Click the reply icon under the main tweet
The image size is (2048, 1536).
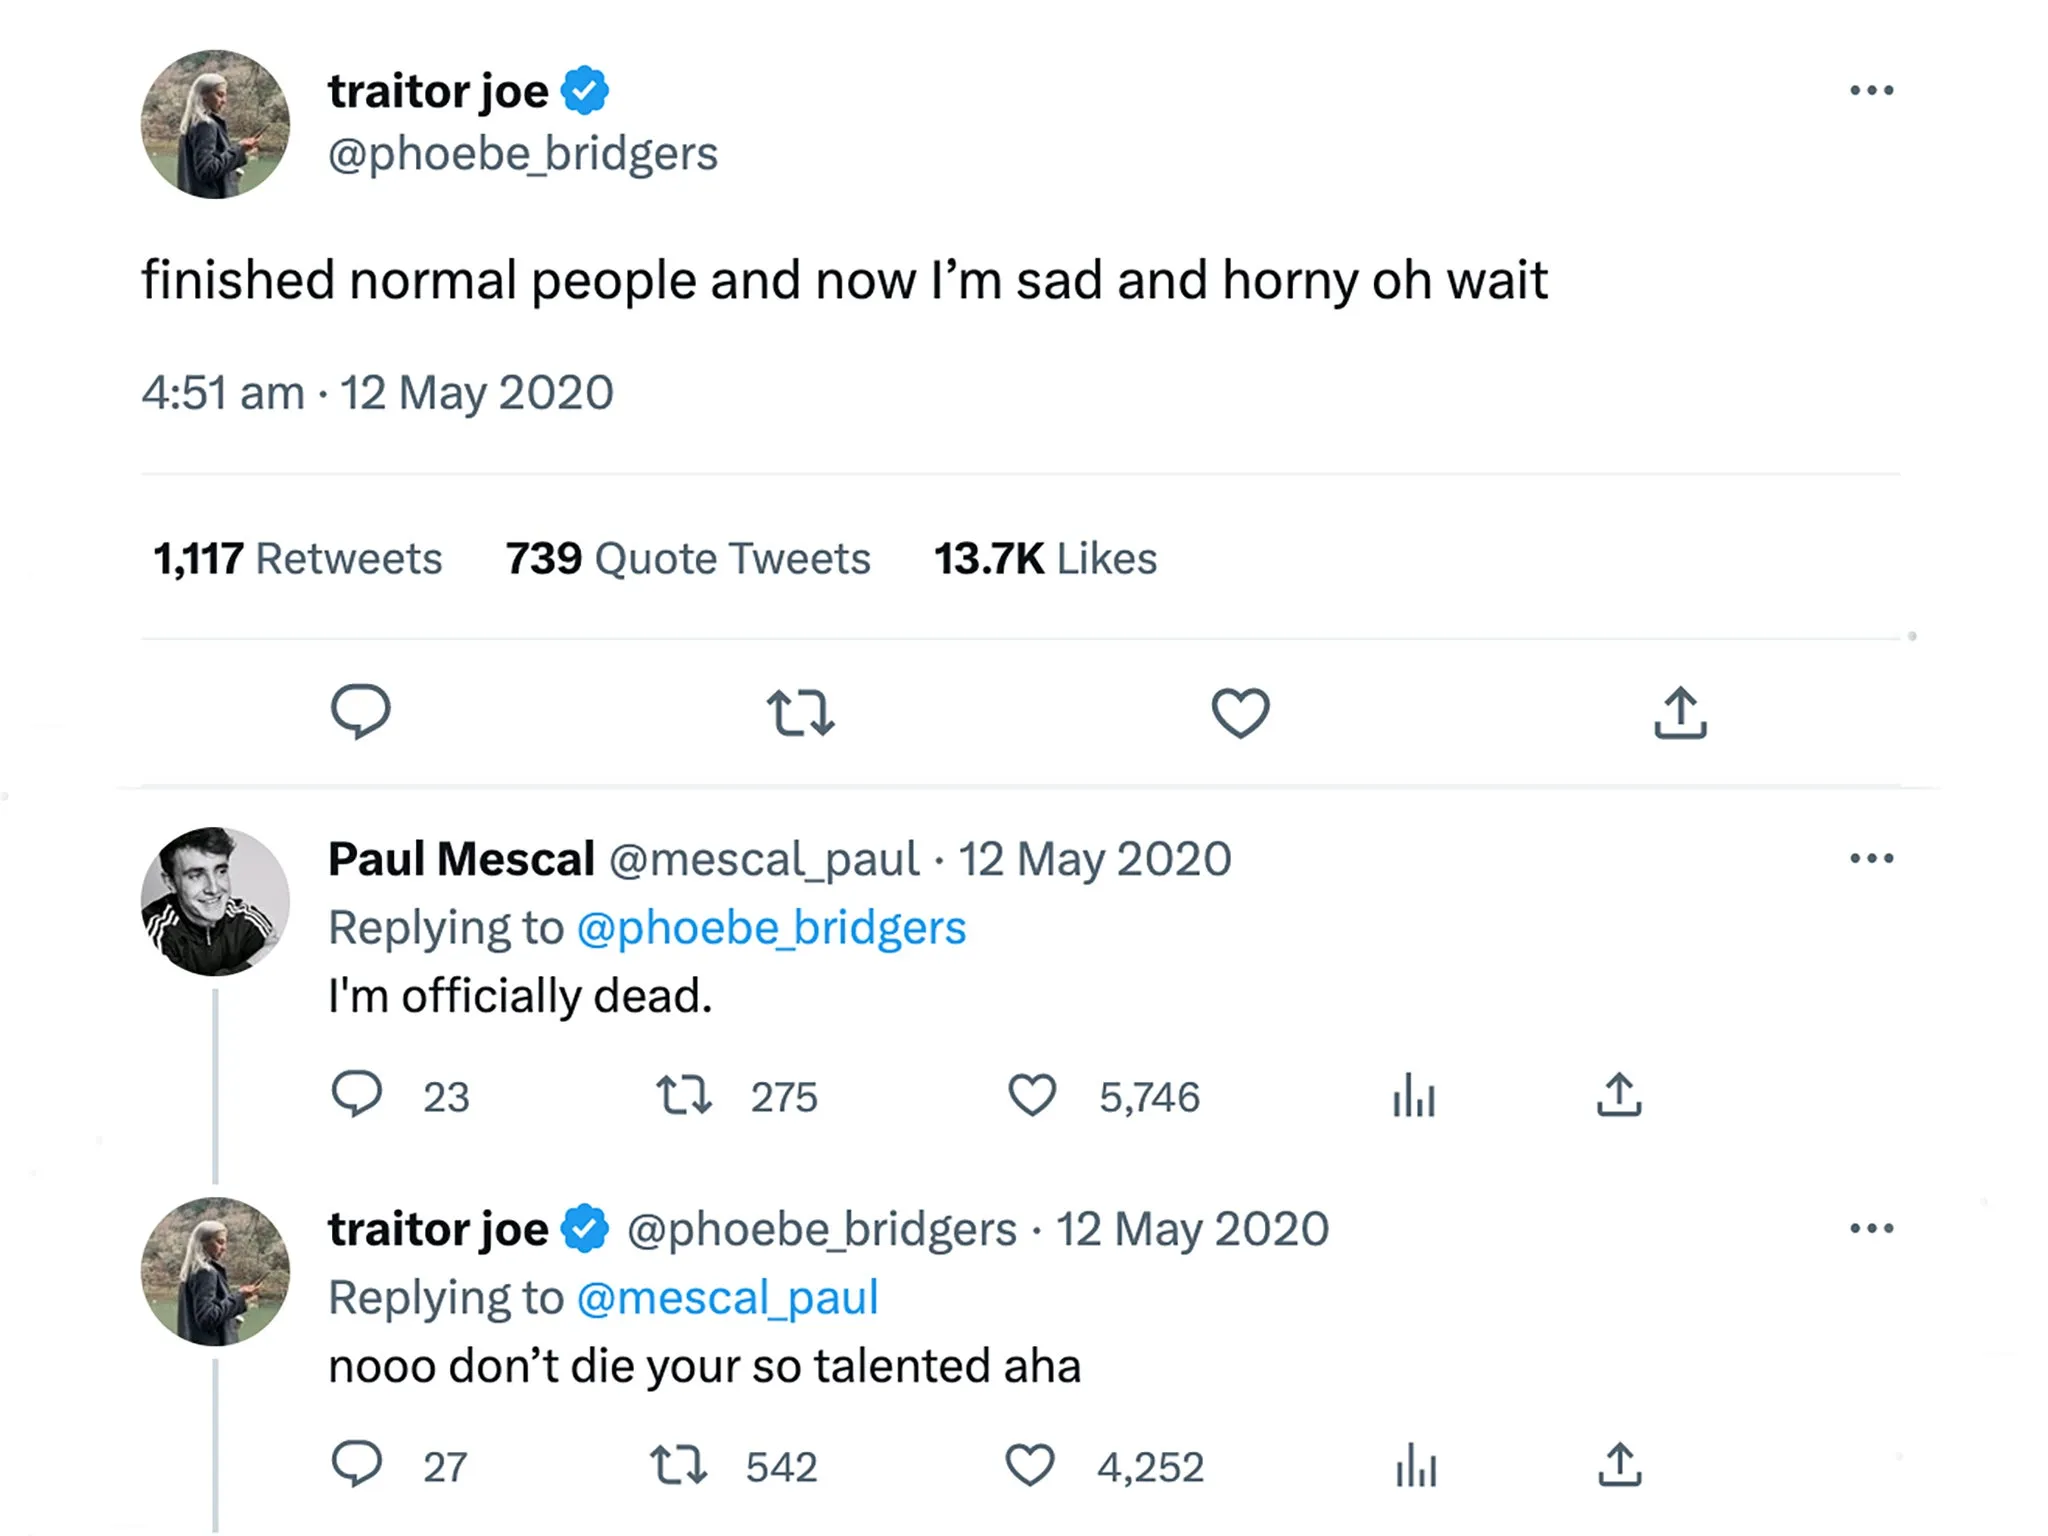tap(360, 712)
